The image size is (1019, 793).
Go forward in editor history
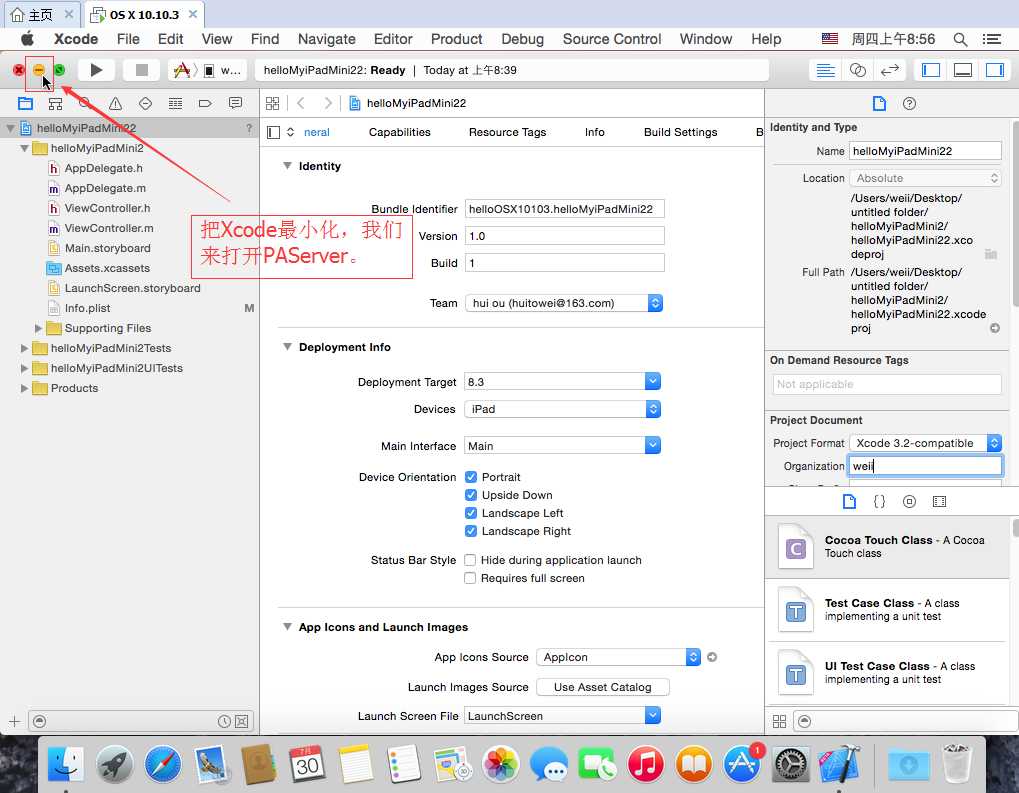(328, 103)
